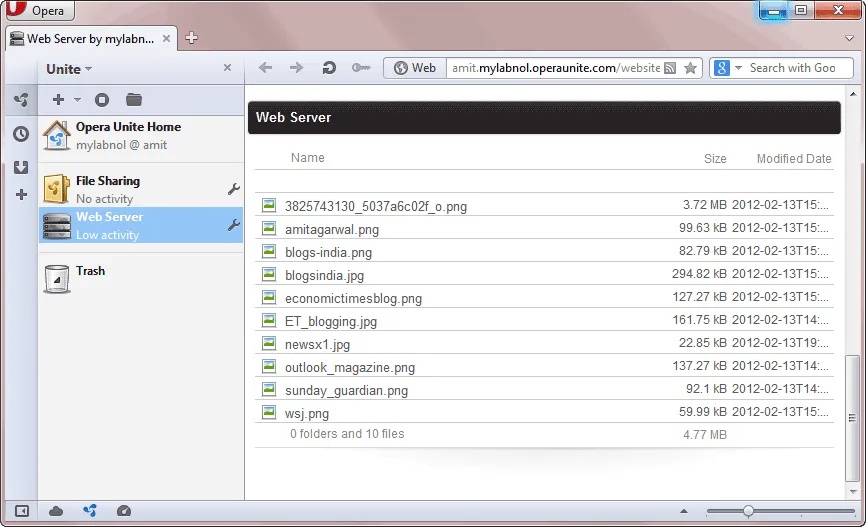The image size is (866, 527).
Task: Click the Unite panel icon in sidebar strip
Action: coord(20,100)
